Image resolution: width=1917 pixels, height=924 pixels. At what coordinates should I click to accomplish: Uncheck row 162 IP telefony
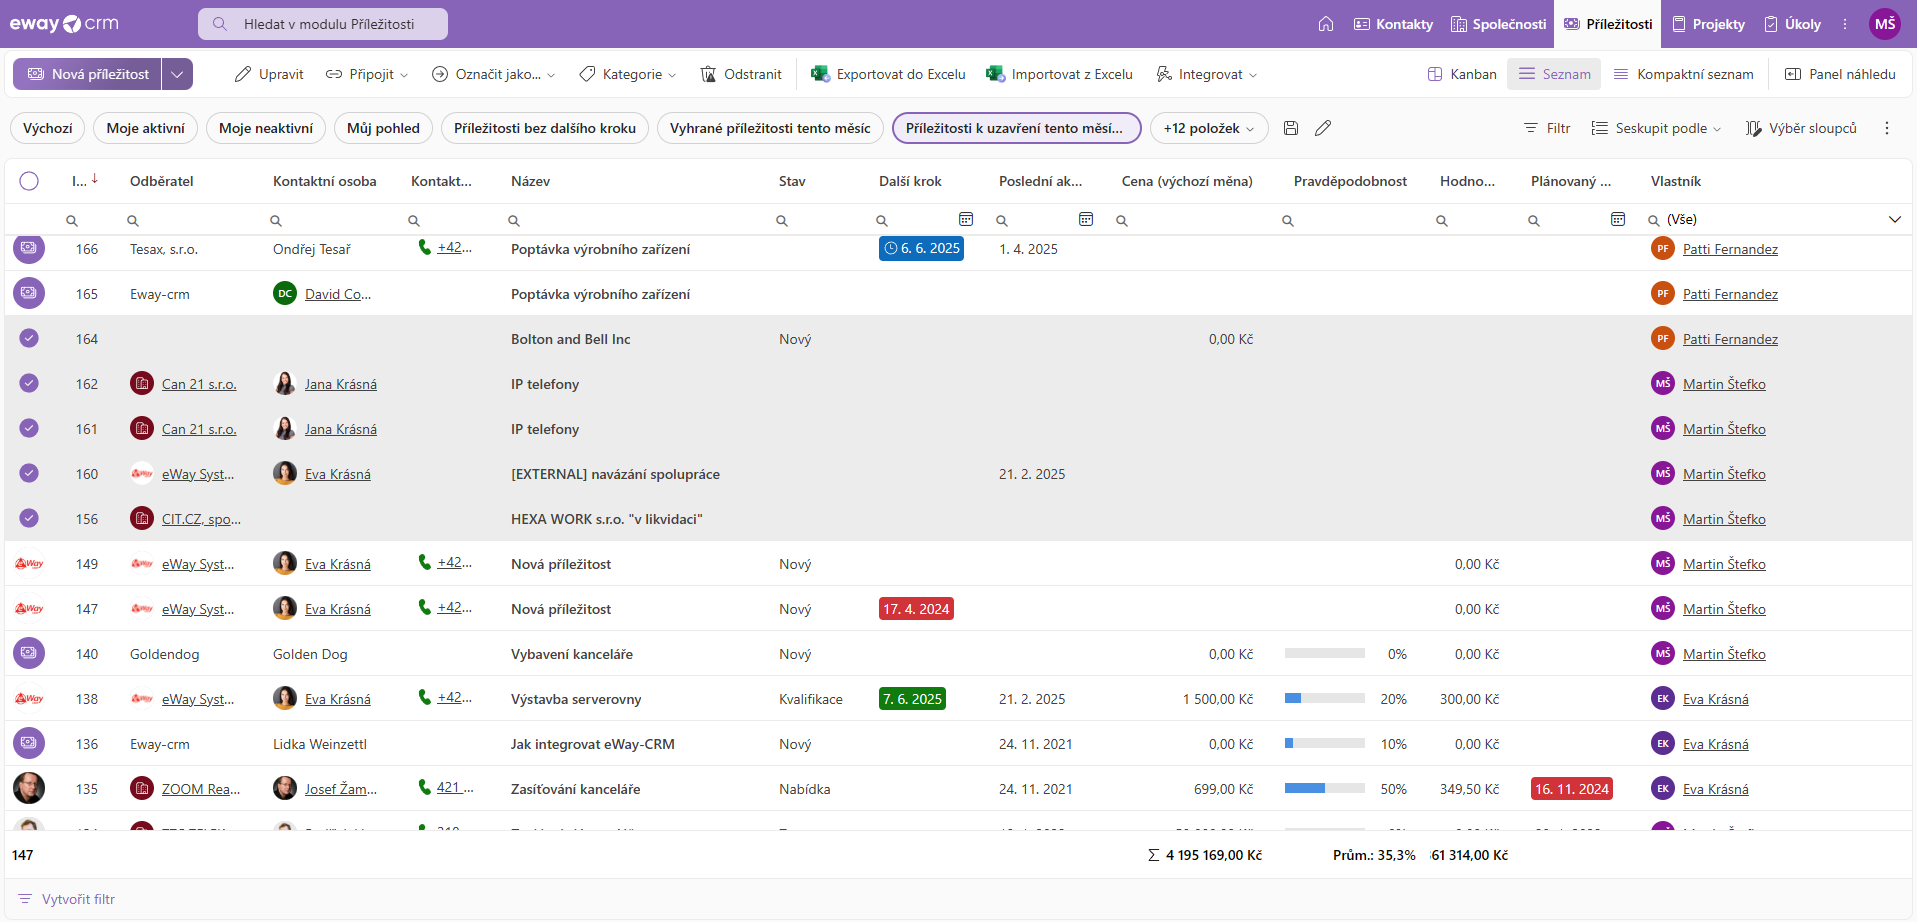[x=29, y=383]
